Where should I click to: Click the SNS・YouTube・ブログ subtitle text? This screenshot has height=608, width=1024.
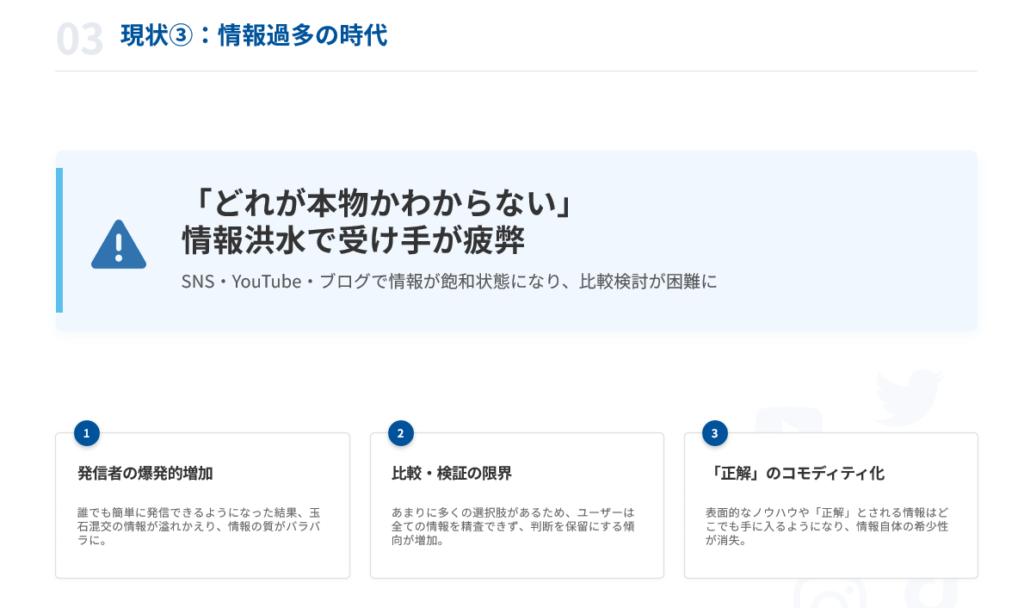point(449,282)
